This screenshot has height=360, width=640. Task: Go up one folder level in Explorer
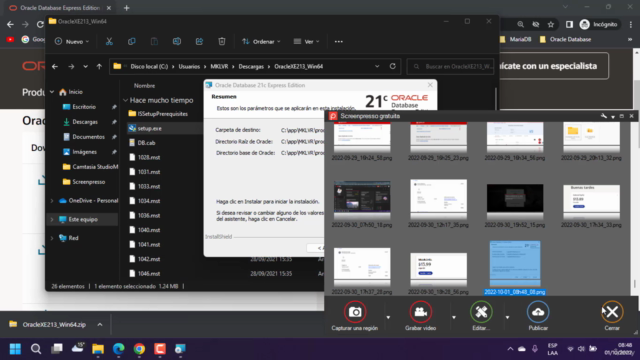point(99,66)
